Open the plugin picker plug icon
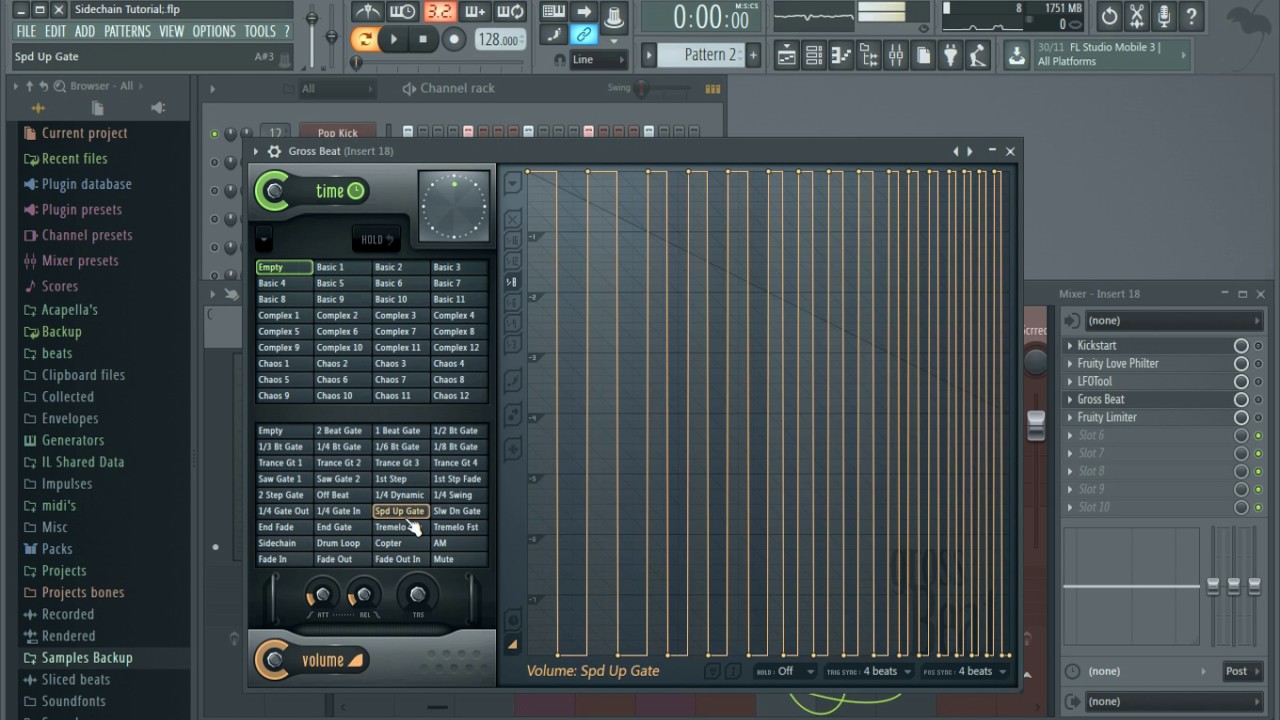The width and height of the screenshot is (1280, 720). (950, 55)
